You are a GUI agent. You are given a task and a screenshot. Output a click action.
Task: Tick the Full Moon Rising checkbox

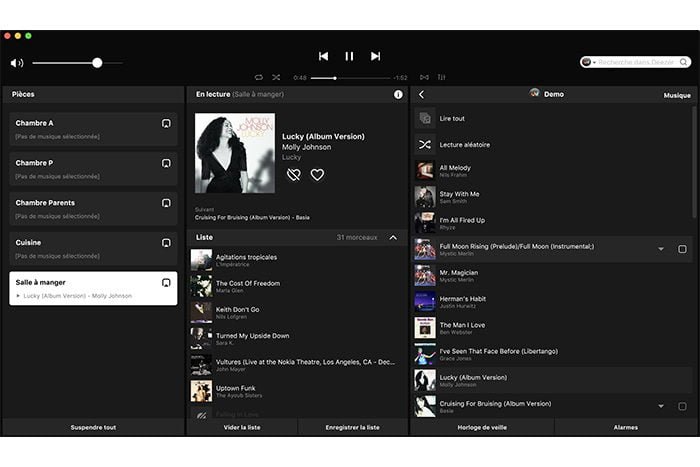coord(682,249)
